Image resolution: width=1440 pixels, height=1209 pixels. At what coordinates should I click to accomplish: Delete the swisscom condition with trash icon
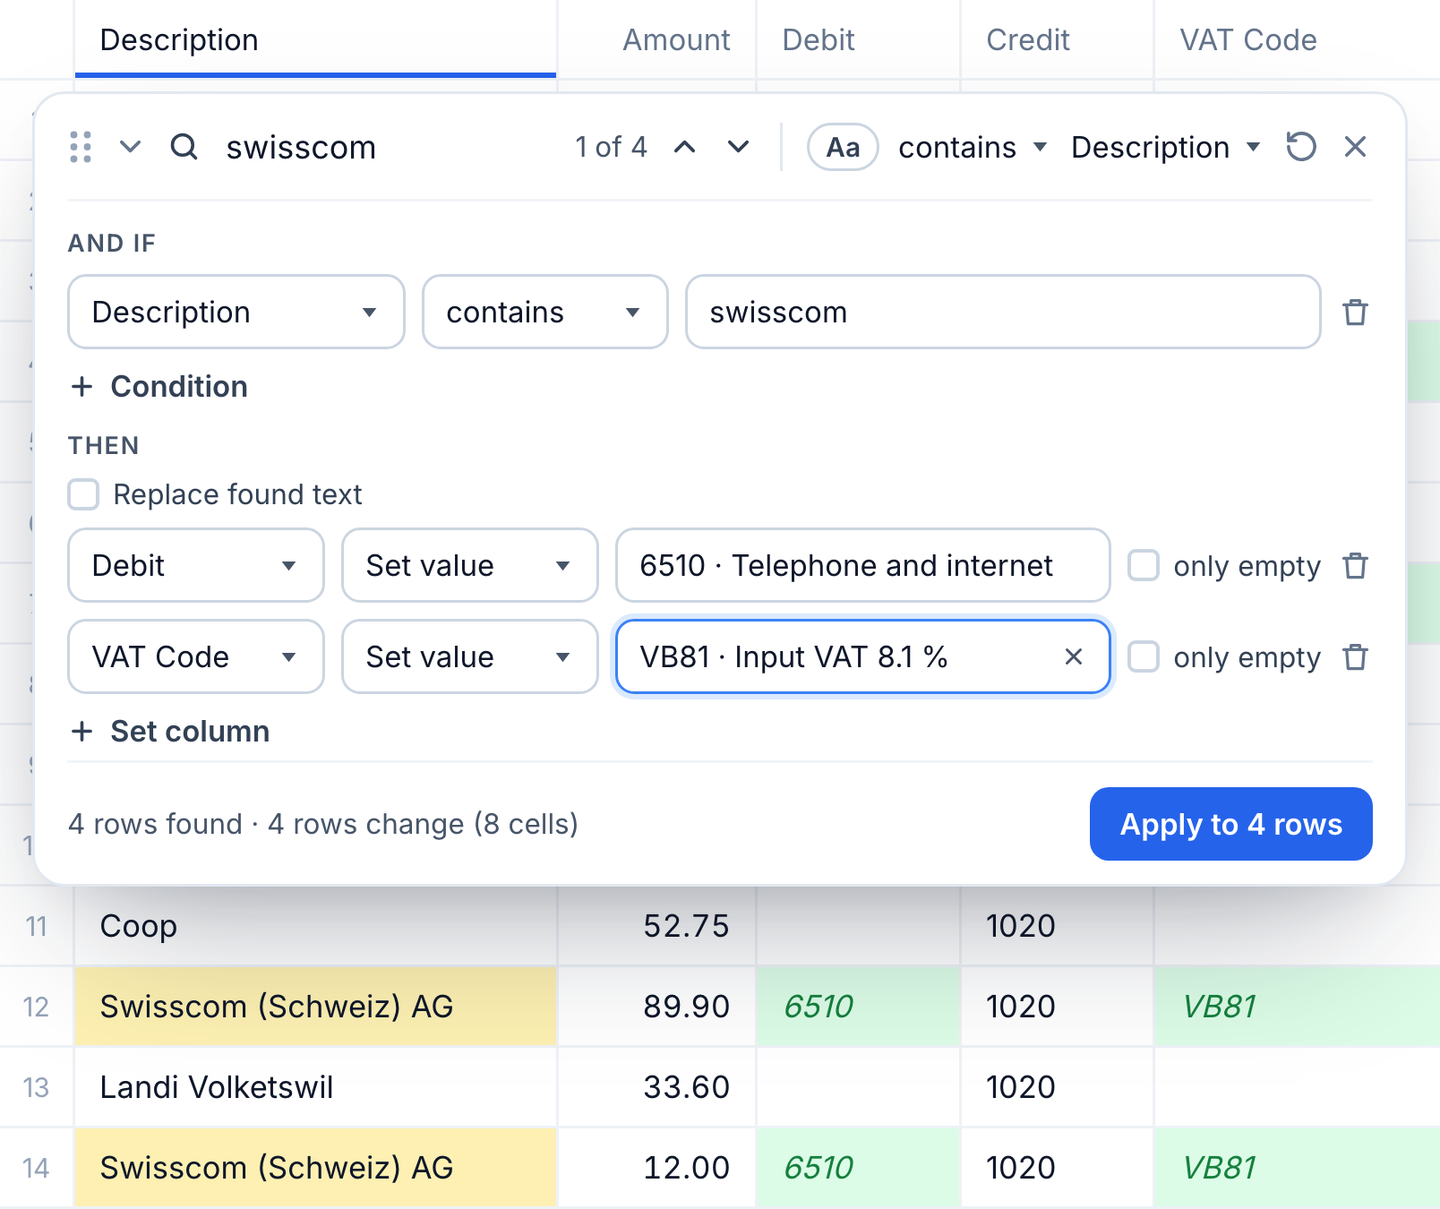[x=1355, y=312]
